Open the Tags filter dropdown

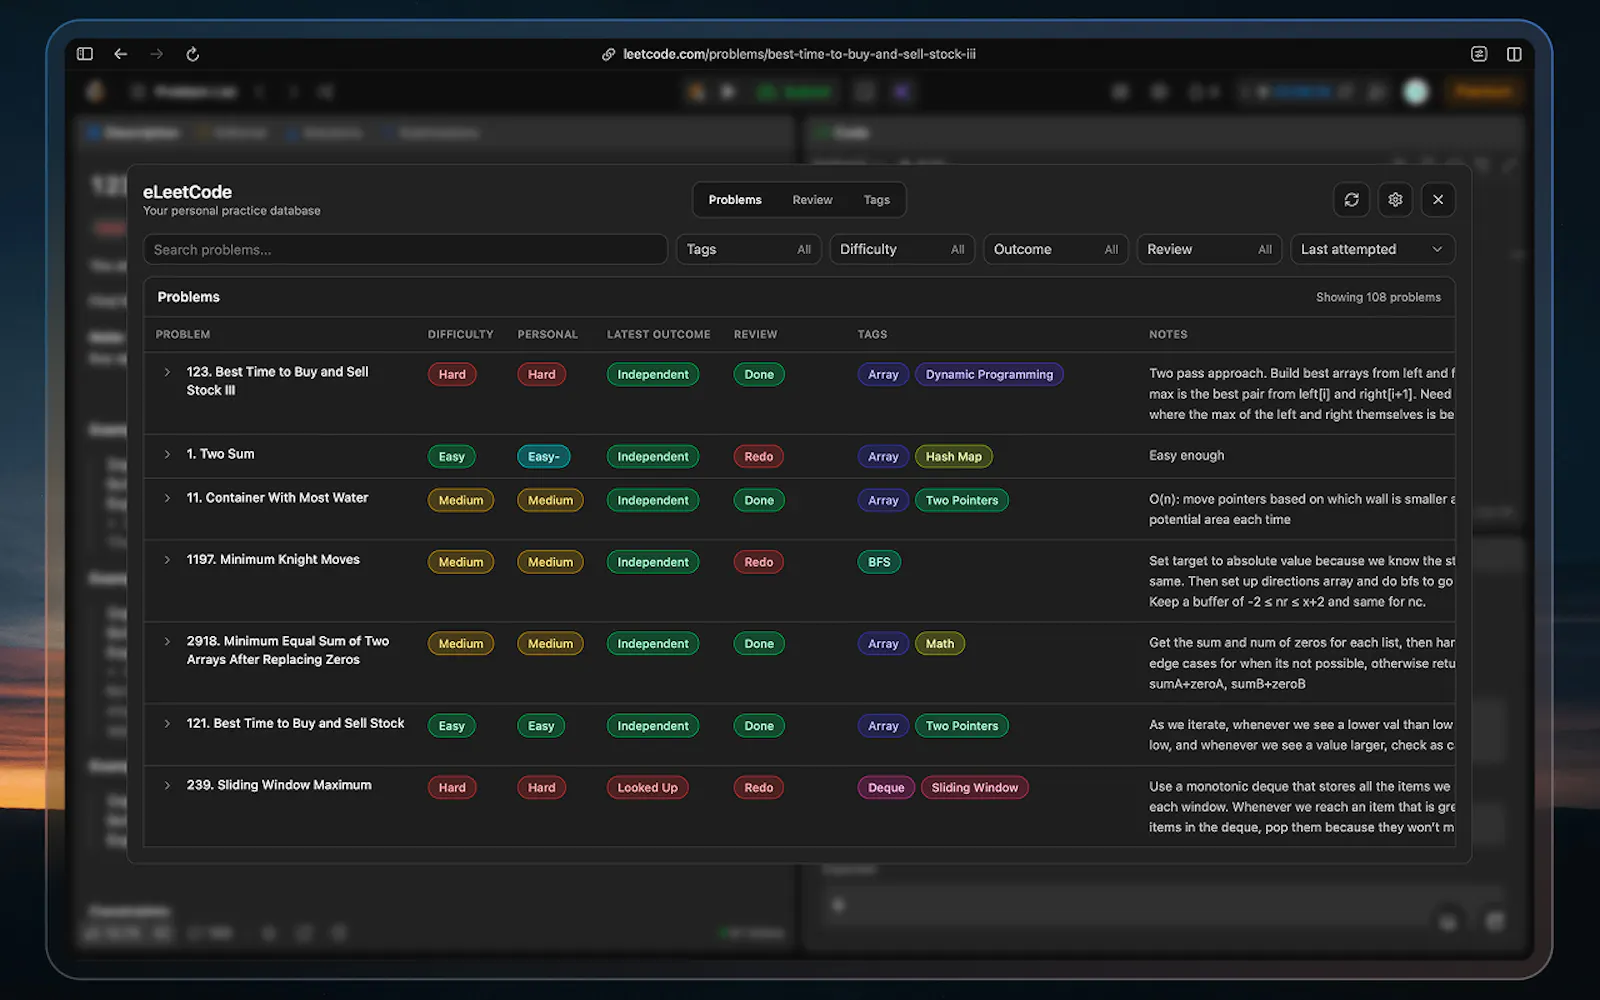click(748, 249)
